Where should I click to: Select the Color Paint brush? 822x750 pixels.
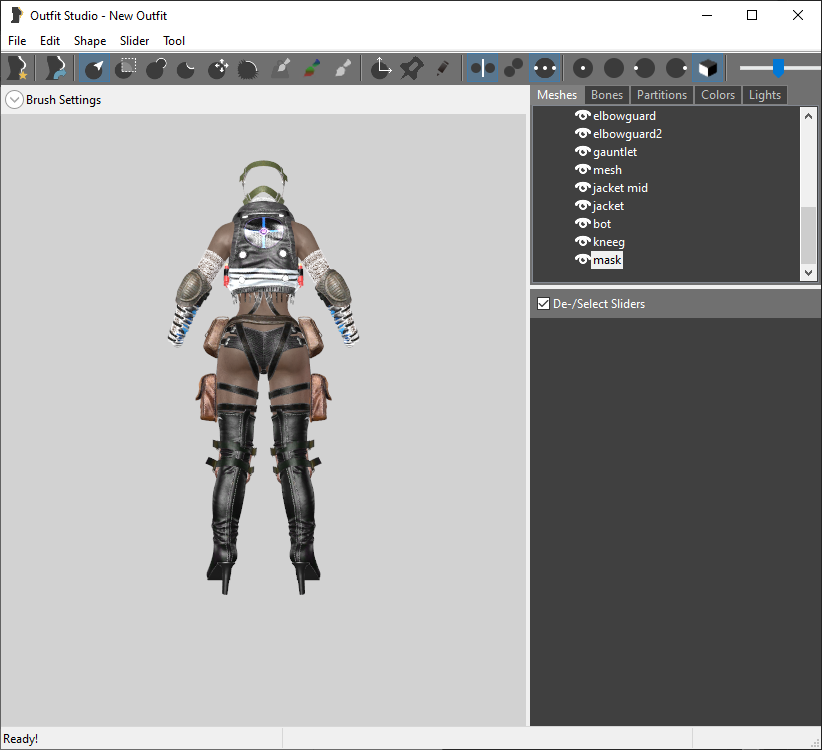pyautogui.click(x=312, y=68)
